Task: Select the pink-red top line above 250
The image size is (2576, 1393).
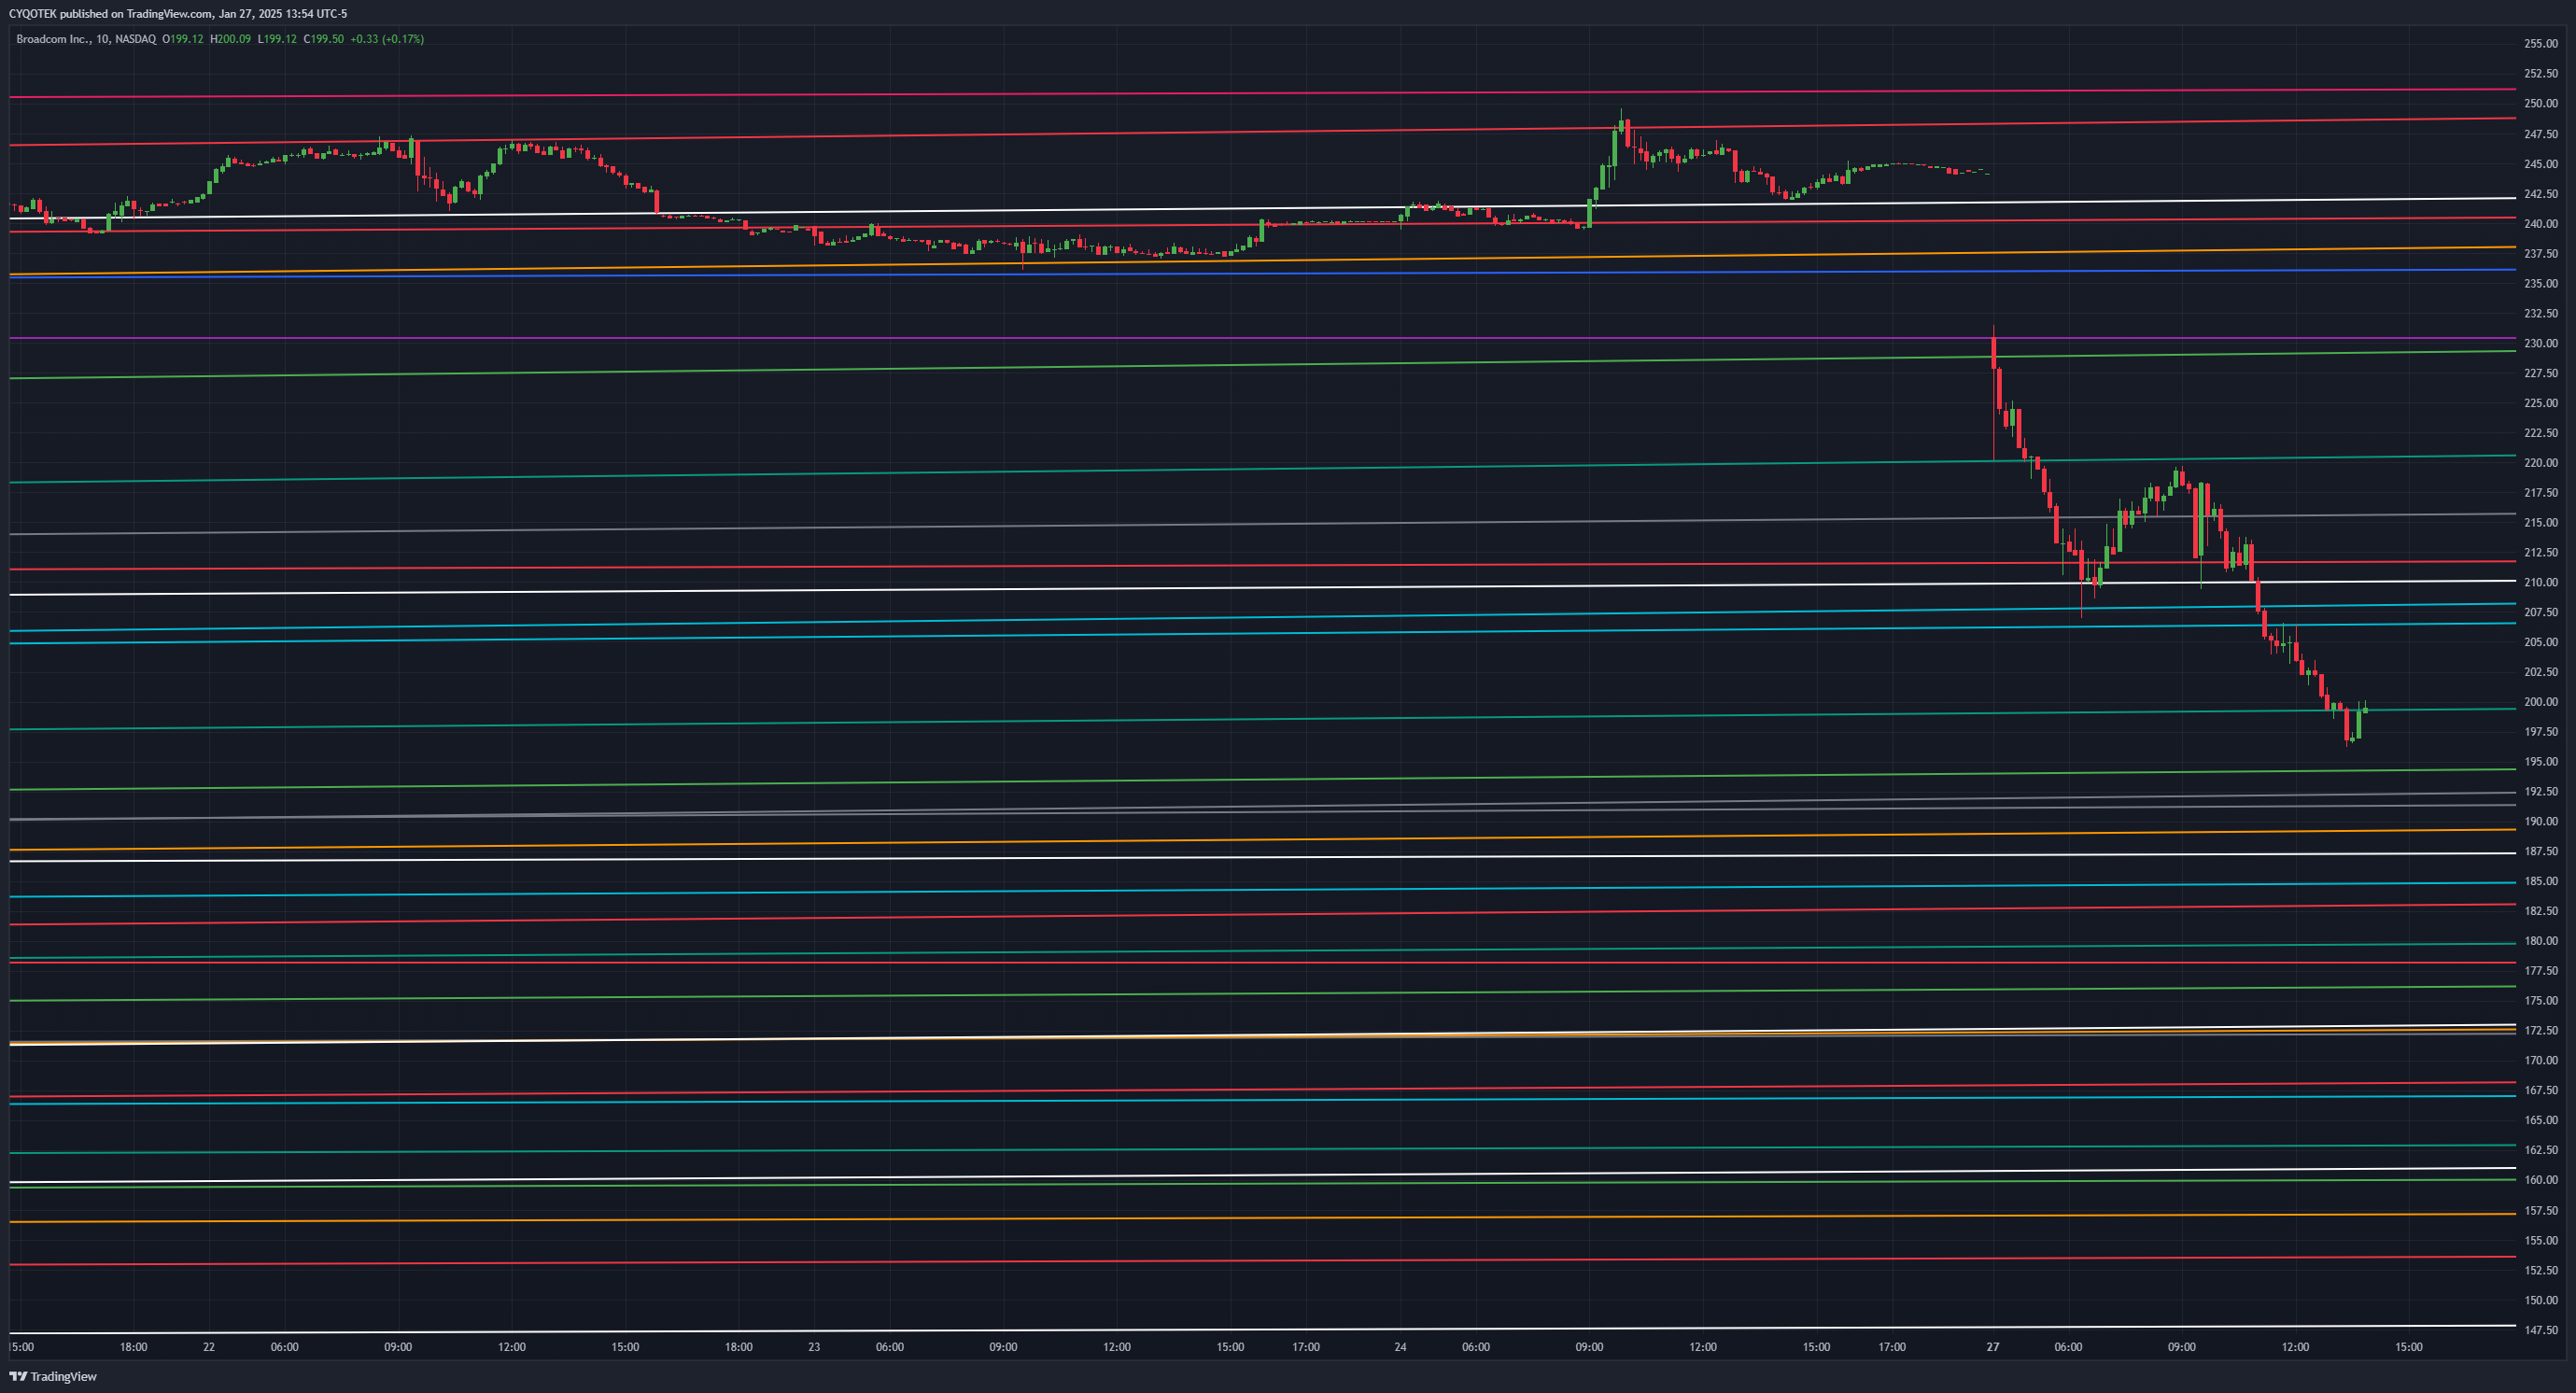Action: (1262, 93)
